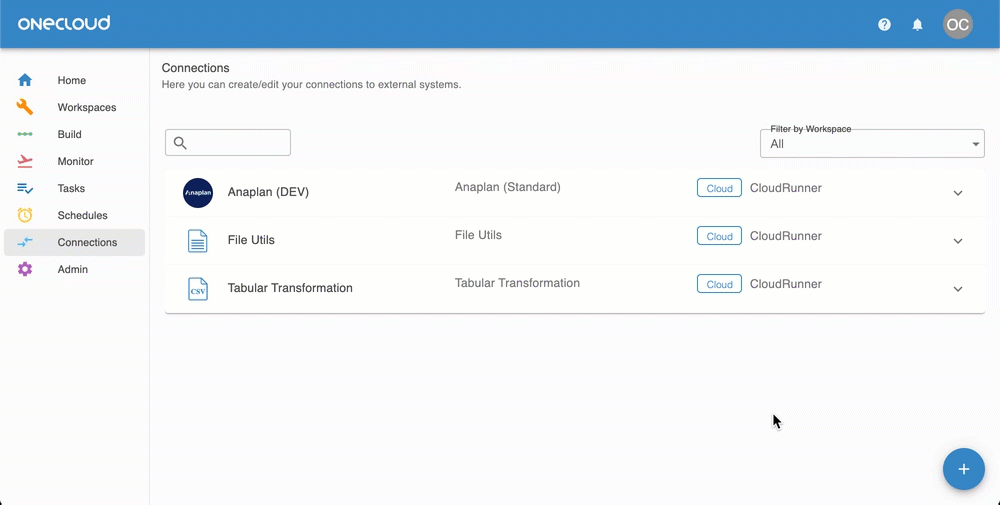
Task: Open Tasks in sidebar
Action: 74,188
